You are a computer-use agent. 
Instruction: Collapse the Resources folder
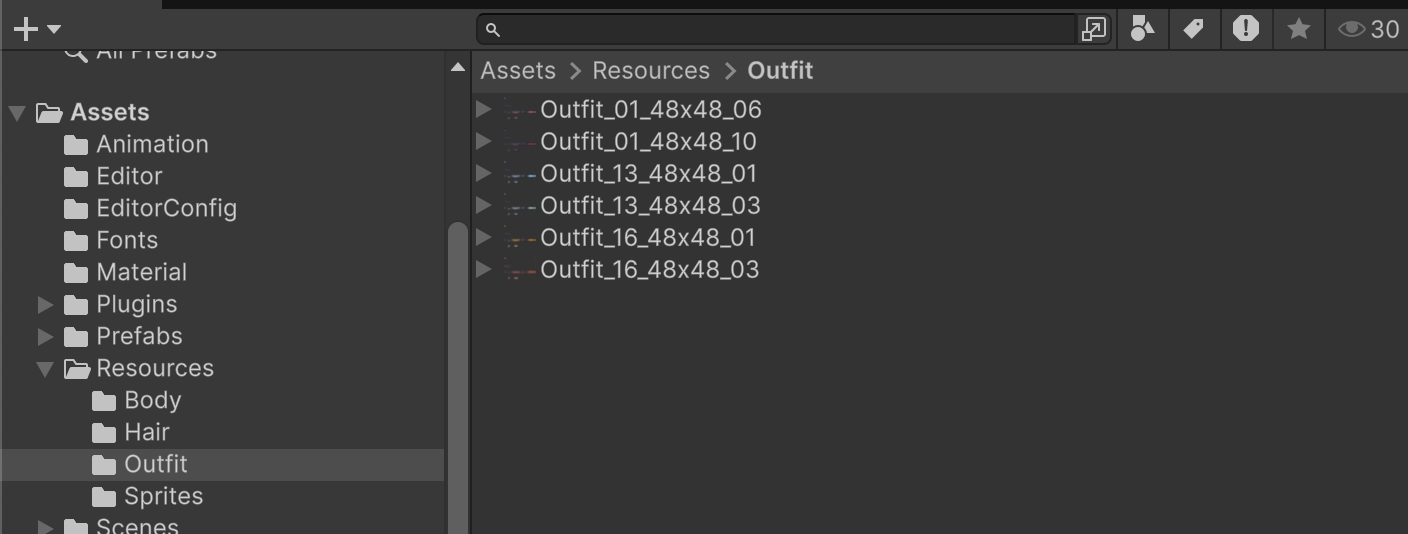(45, 369)
